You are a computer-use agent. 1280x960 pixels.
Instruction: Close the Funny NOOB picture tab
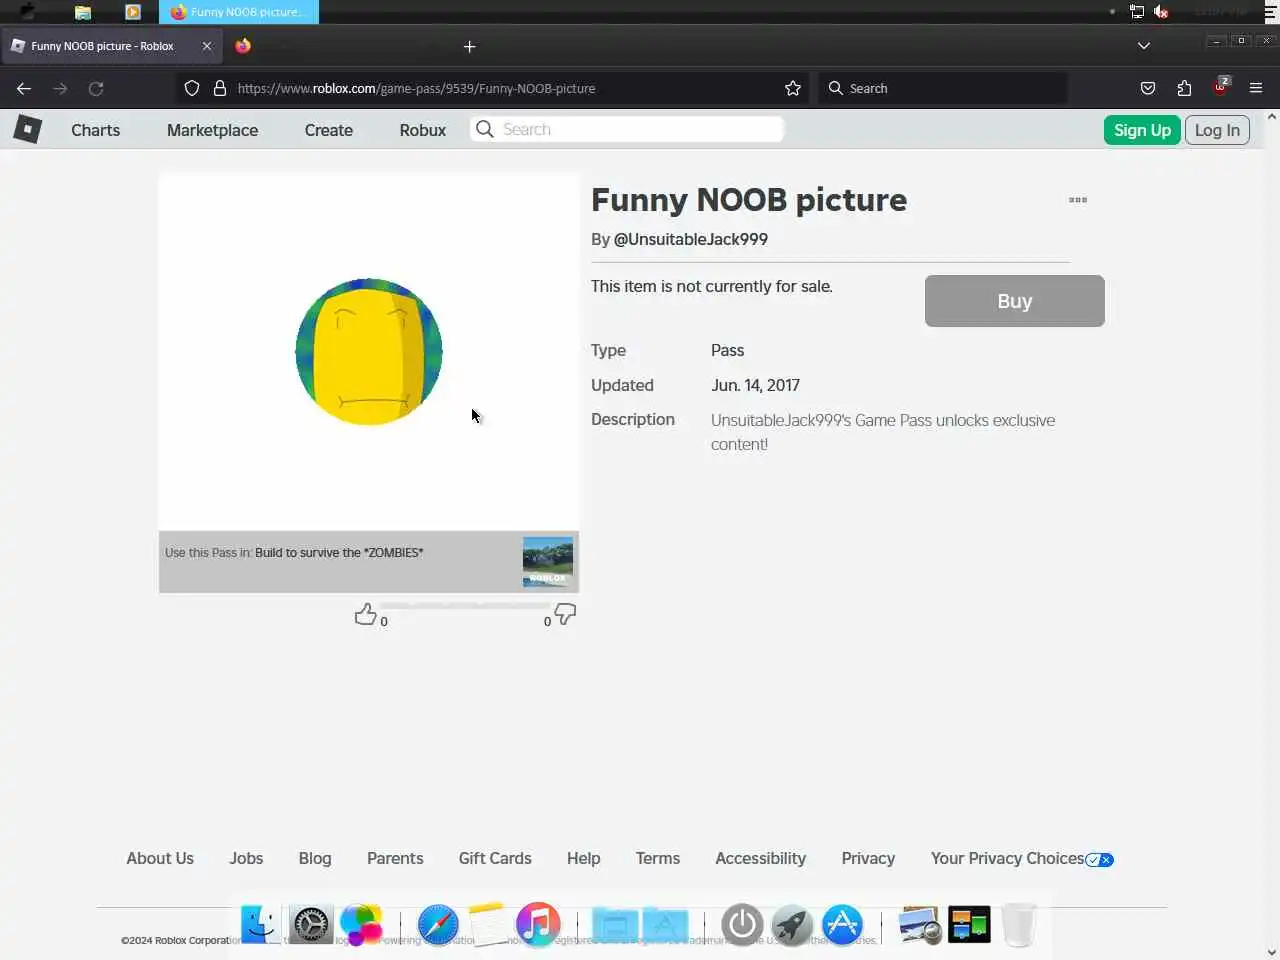(x=207, y=46)
